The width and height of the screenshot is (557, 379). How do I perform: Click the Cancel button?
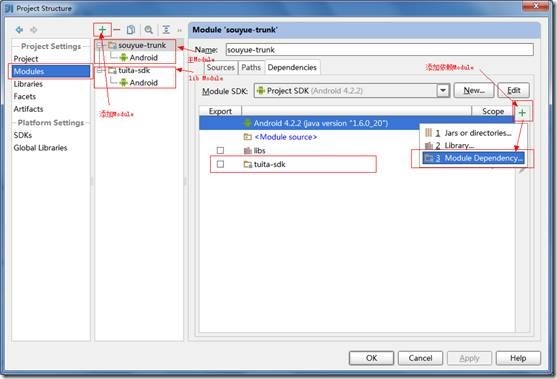click(420, 358)
